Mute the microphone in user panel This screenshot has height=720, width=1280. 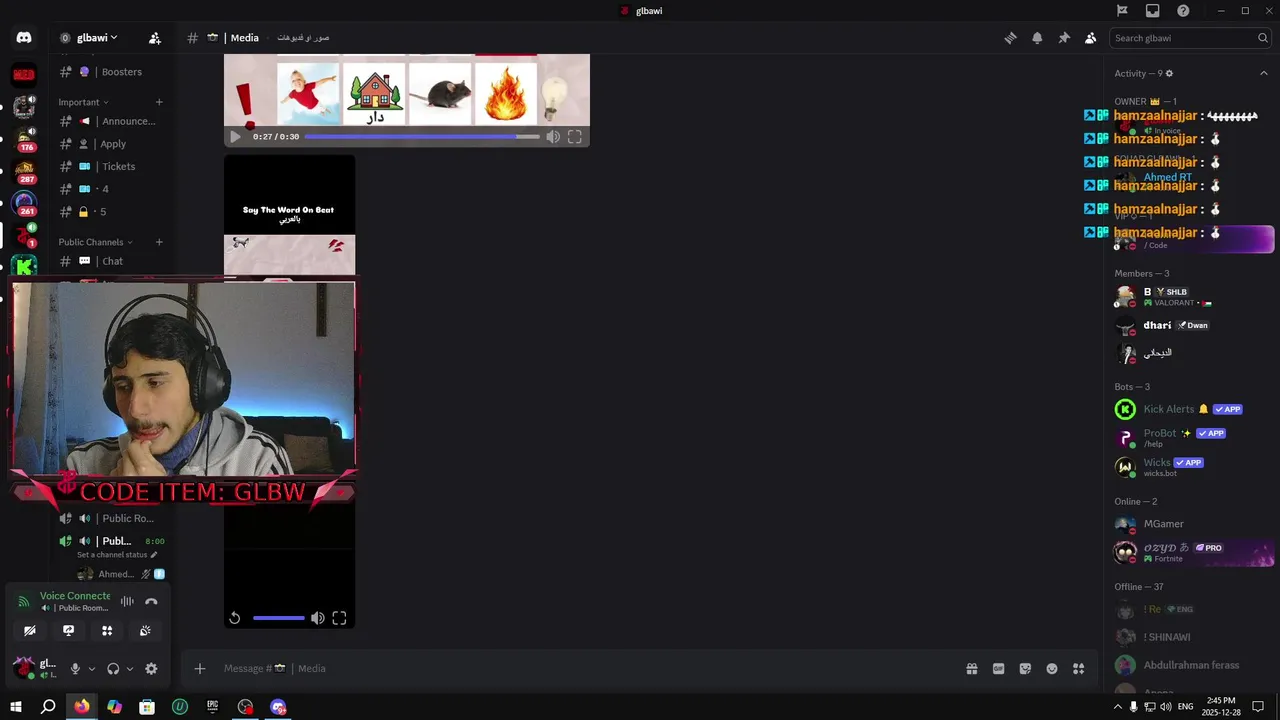(75, 669)
